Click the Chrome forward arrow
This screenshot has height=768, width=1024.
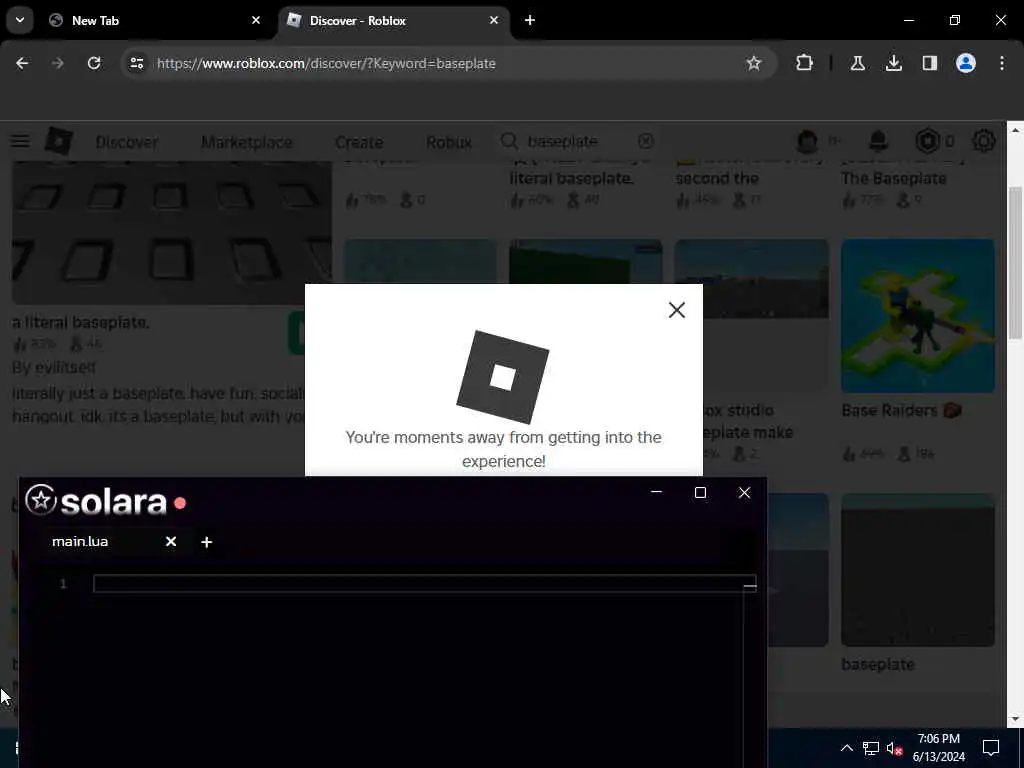coord(57,63)
